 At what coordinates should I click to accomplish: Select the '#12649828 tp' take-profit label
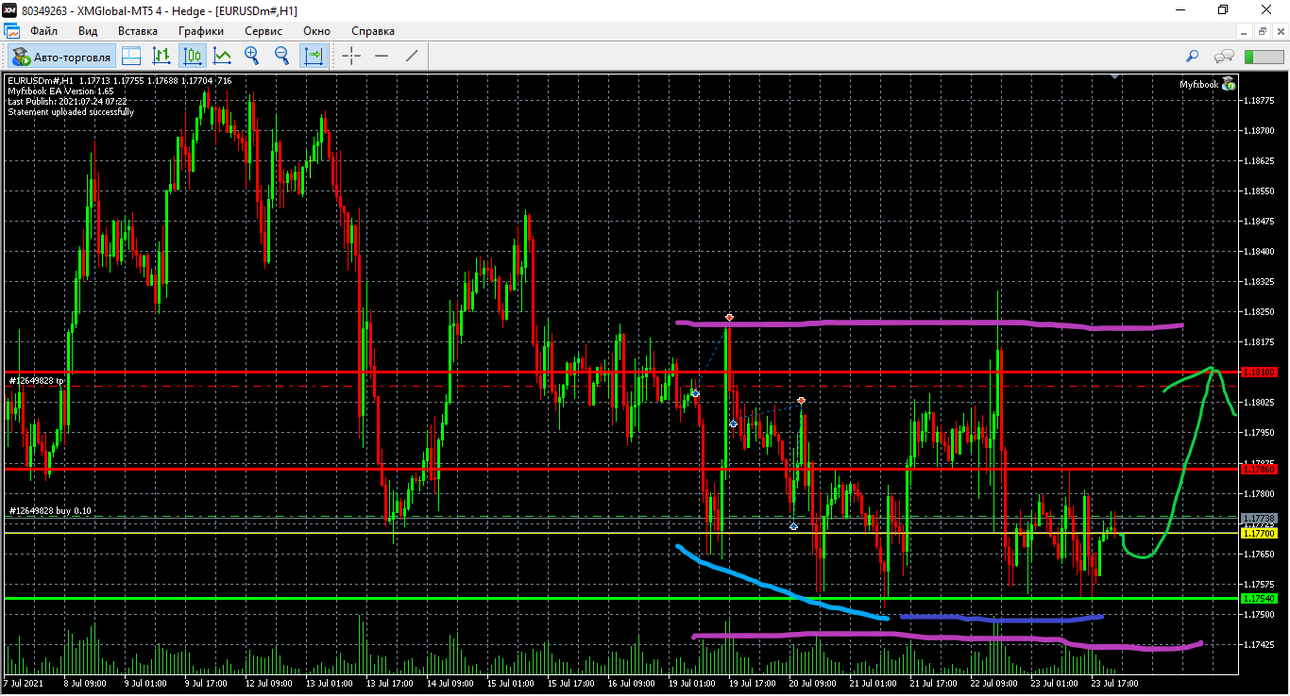coord(37,380)
